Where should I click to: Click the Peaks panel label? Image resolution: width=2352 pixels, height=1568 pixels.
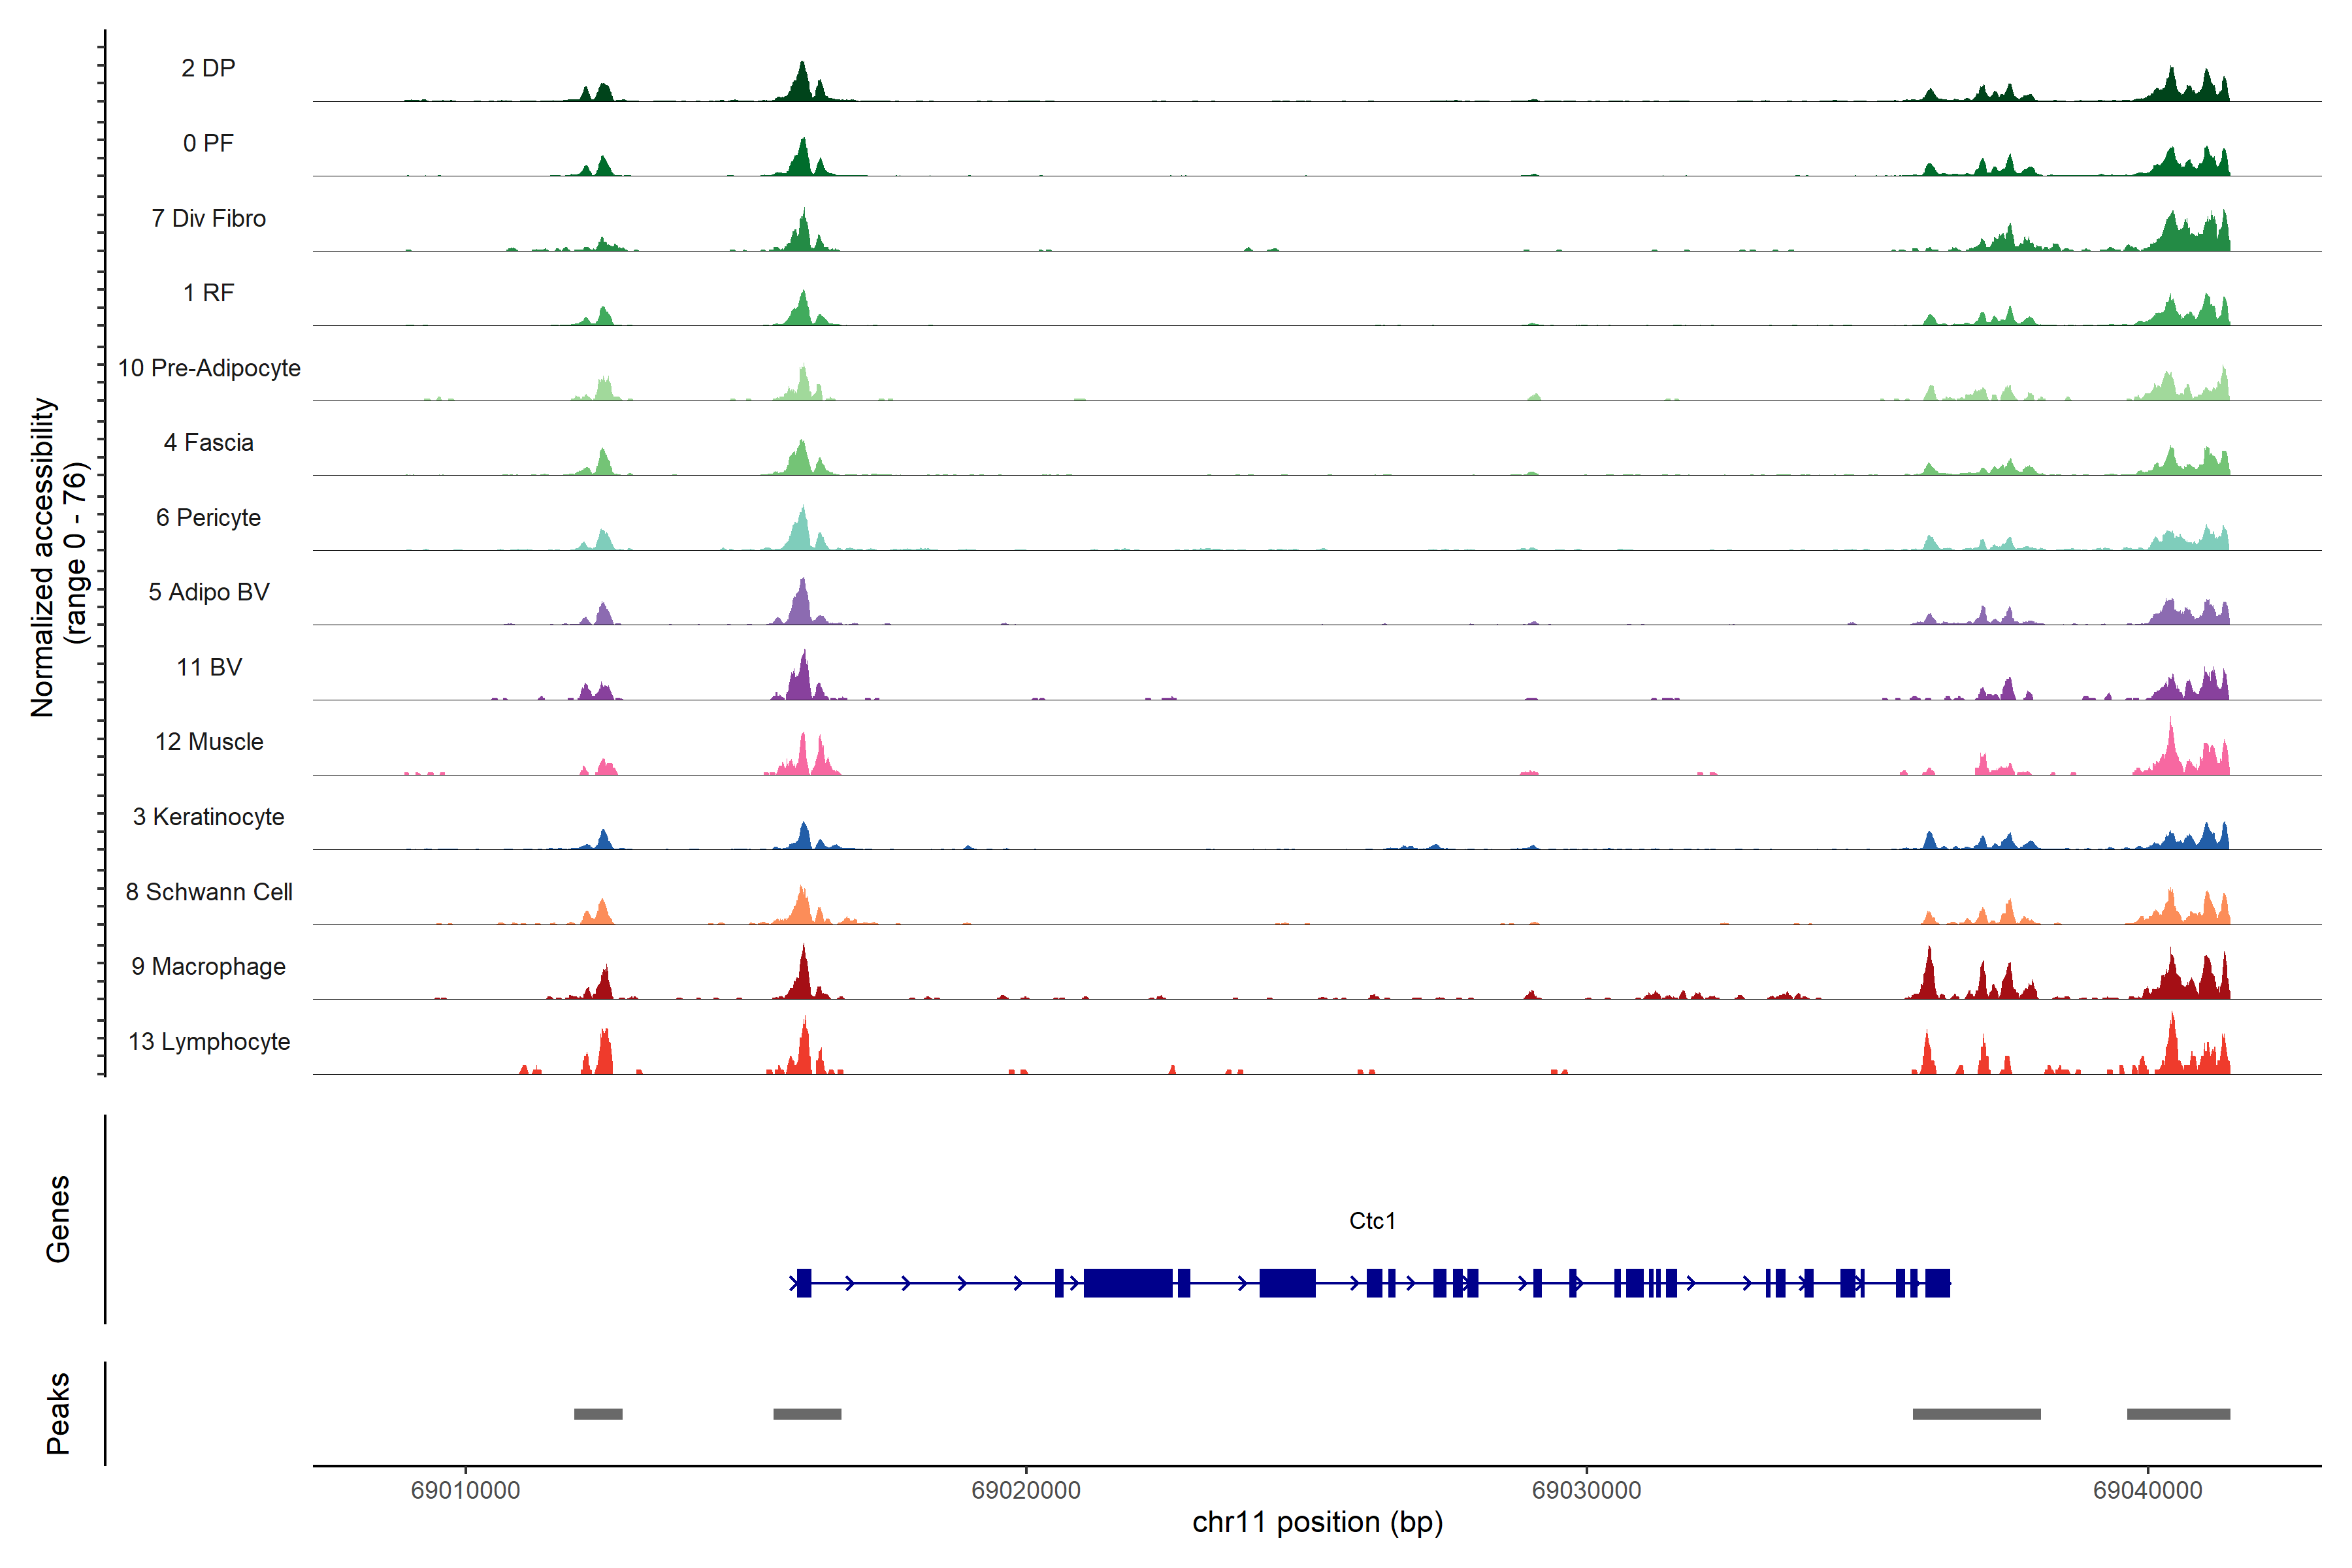(x=58, y=1413)
